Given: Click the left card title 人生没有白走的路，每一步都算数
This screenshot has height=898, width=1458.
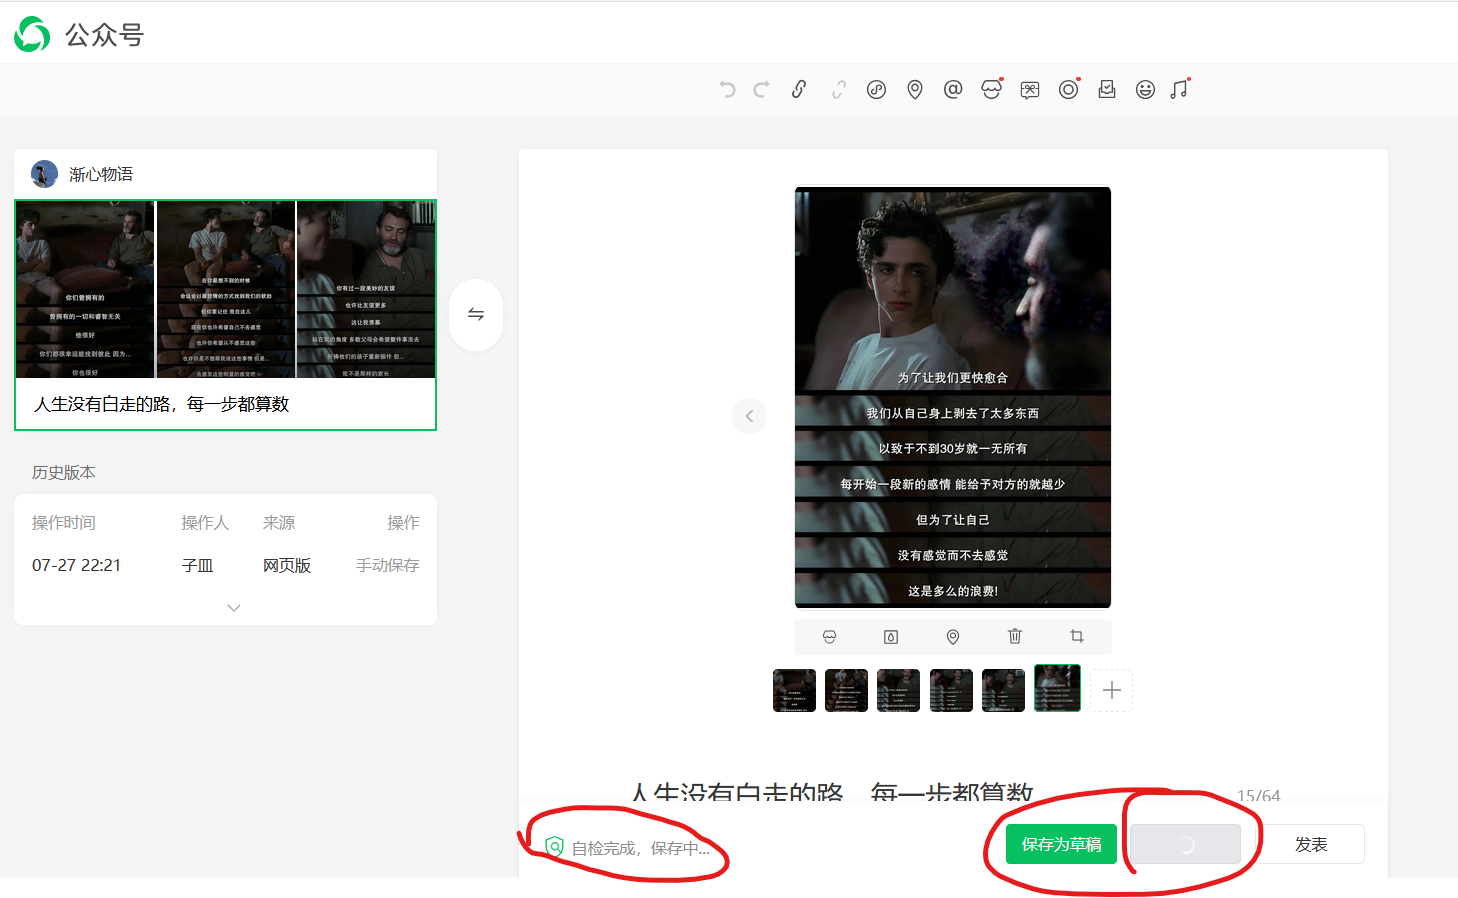Looking at the screenshot, I should 161,404.
